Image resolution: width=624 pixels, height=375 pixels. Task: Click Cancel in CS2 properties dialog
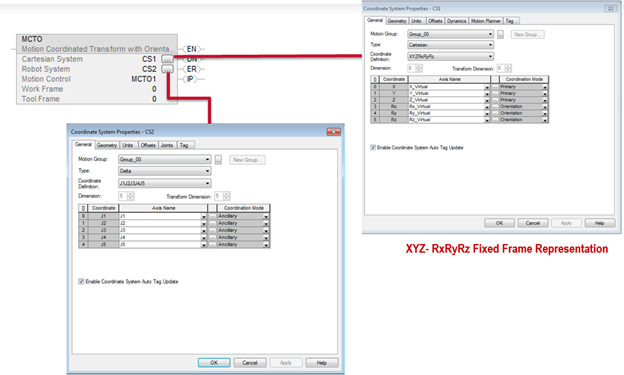(x=250, y=363)
